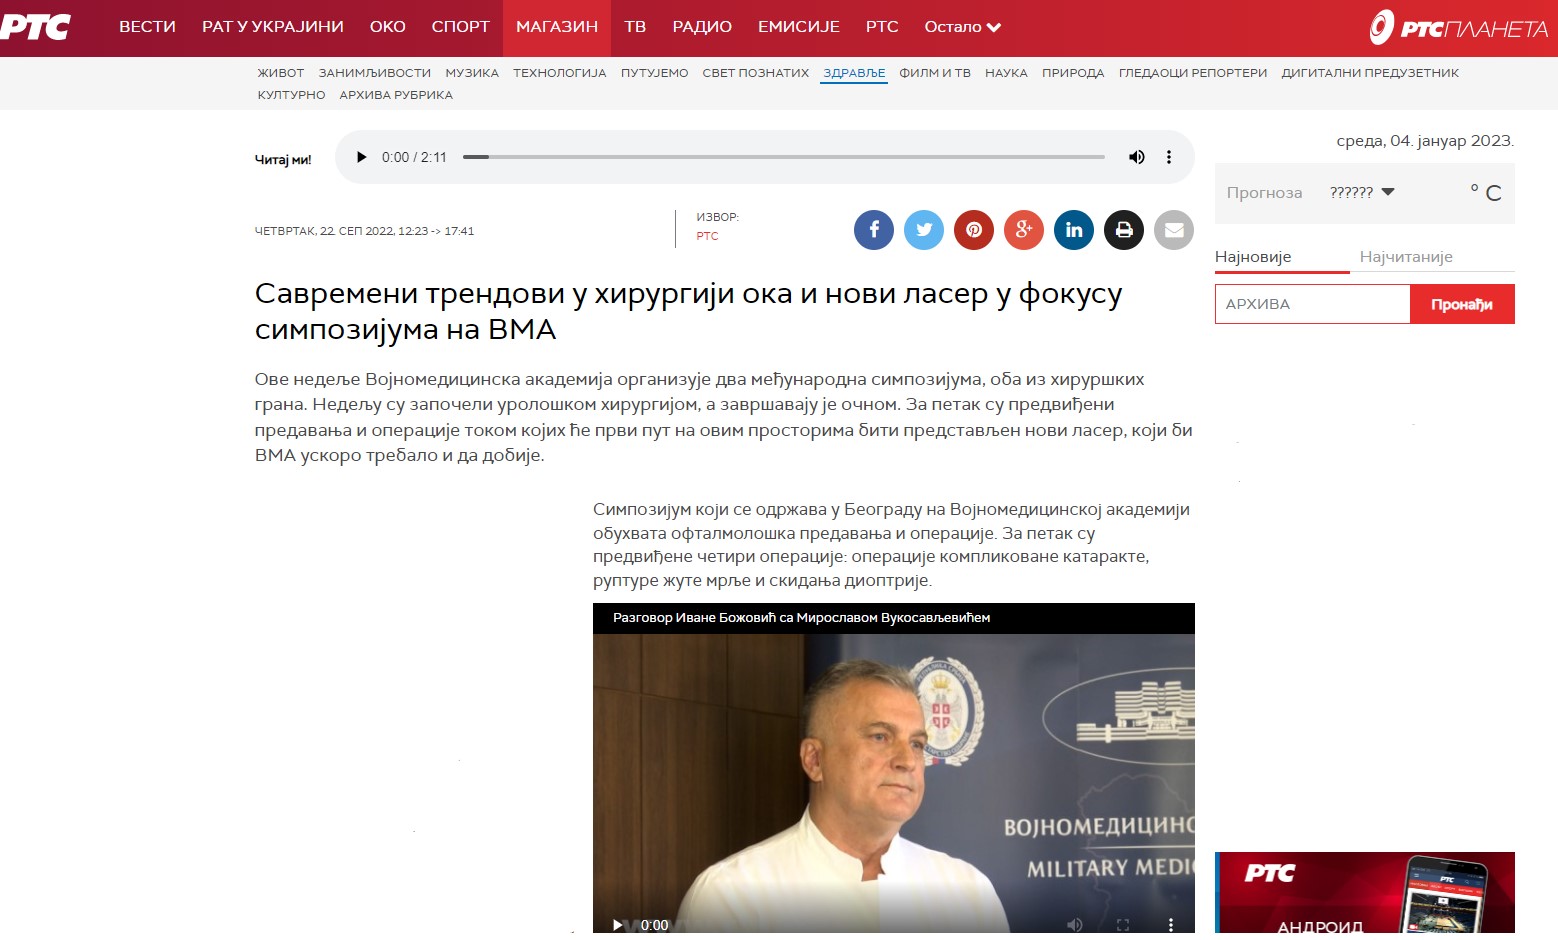1558x940 pixels.
Task: Seek on the audio progress bar
Action: pos(784,157)
